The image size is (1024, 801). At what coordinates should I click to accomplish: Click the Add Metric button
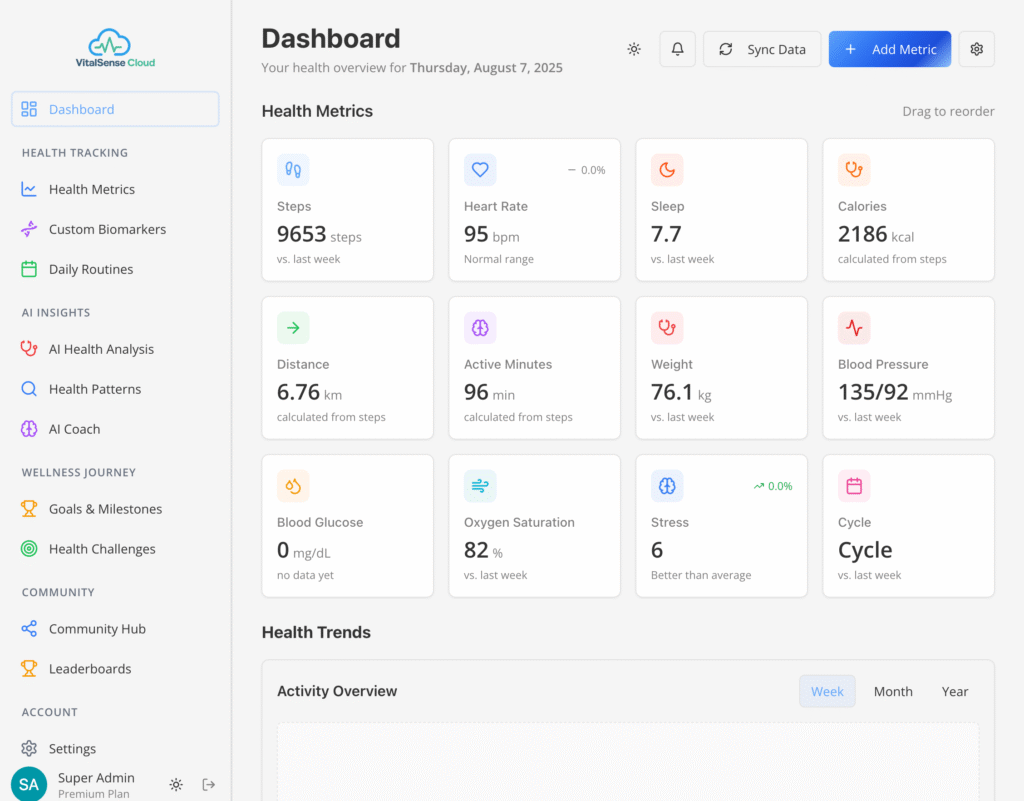point(889,49)
